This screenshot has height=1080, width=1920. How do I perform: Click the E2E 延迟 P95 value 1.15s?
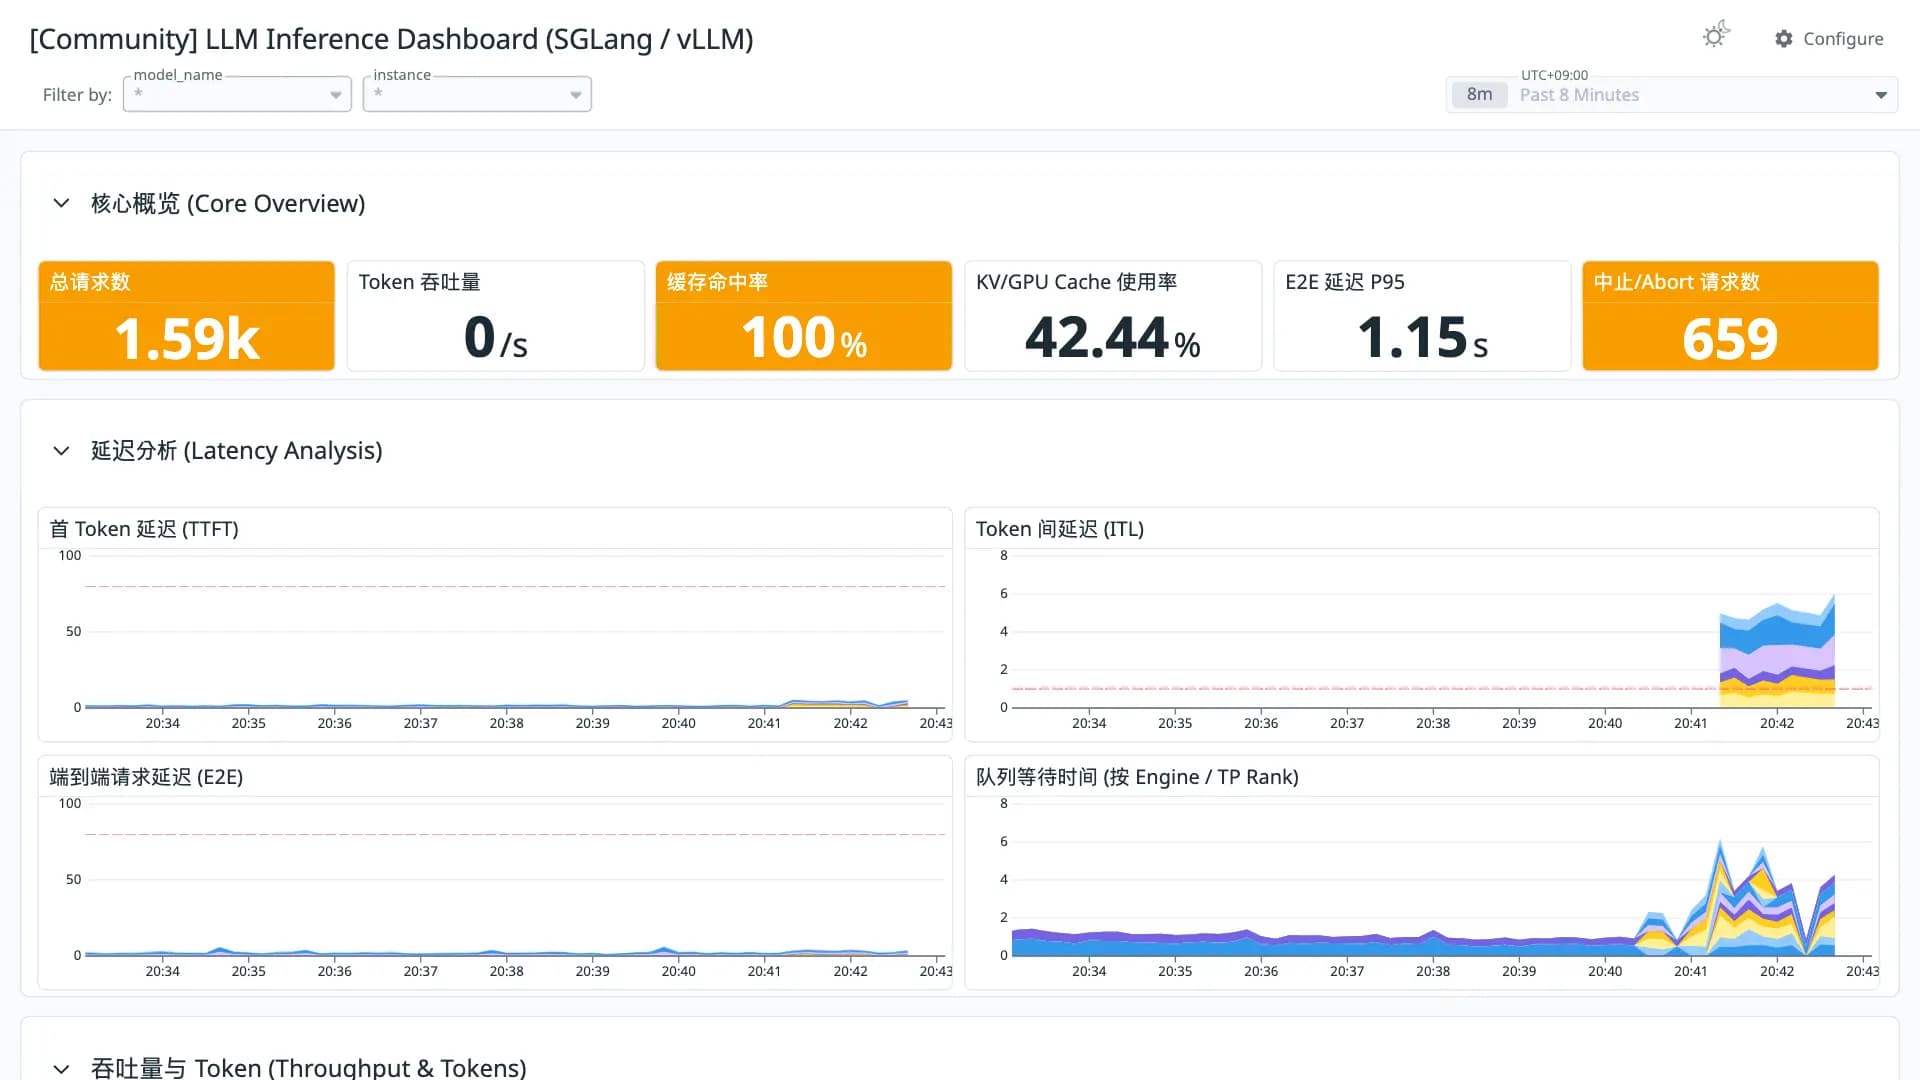tap(1422, 338)
